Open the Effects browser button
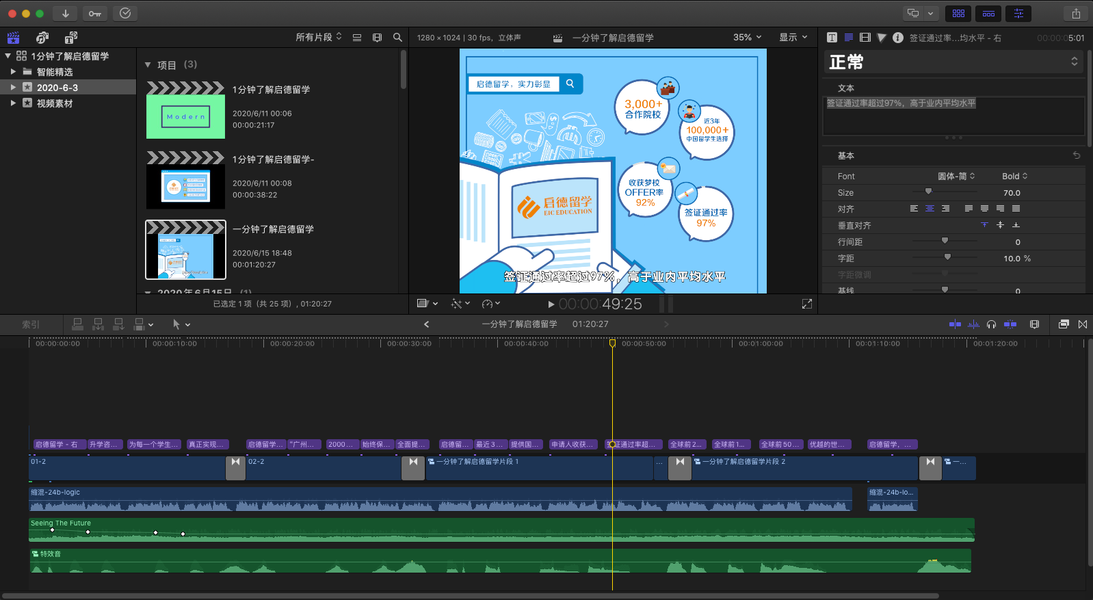Viewport: 1093px width, 600px height. pos(1063,324)
